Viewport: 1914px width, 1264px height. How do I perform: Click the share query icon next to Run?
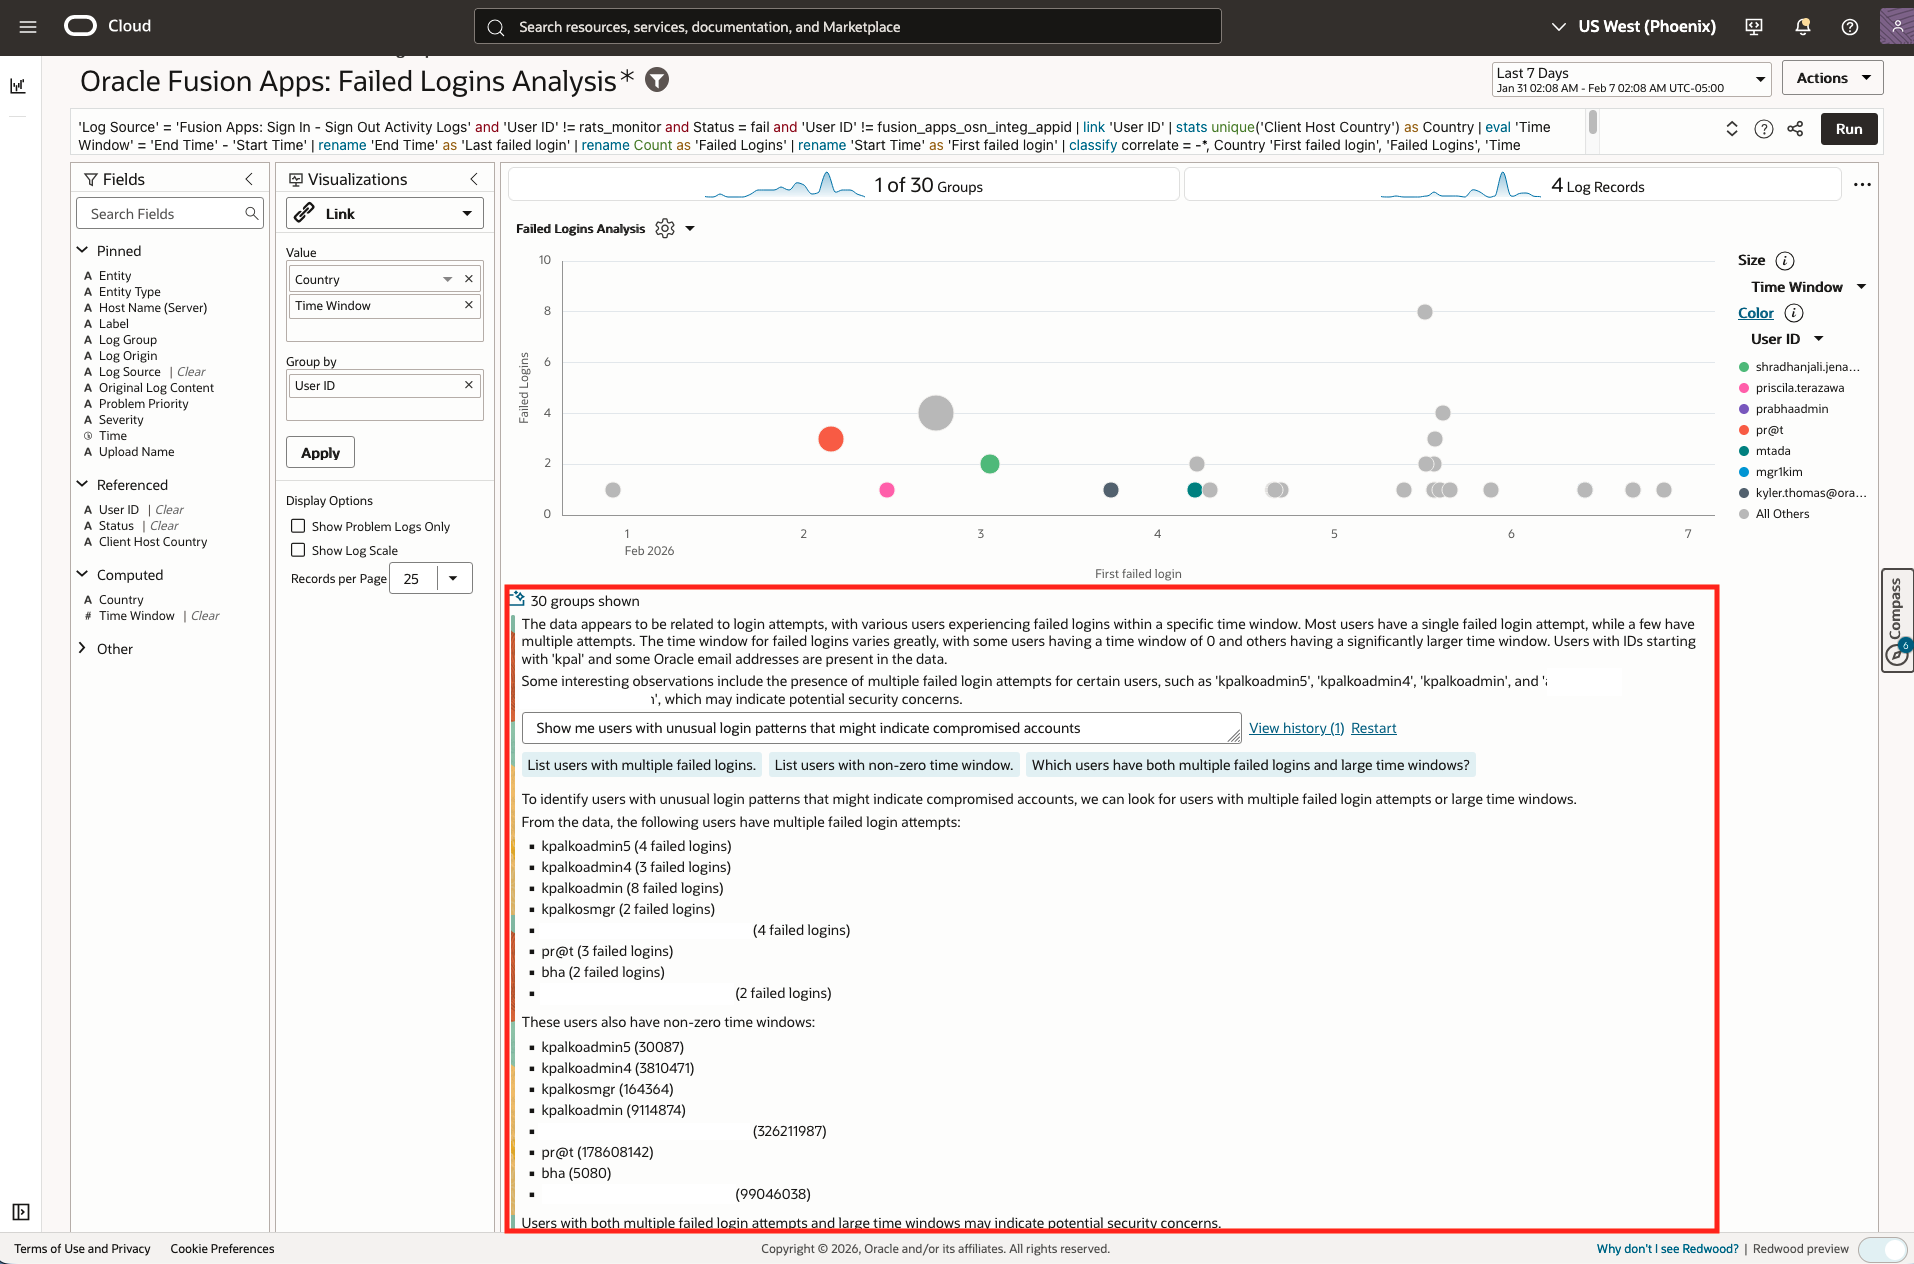click(x=1795, y=129)
